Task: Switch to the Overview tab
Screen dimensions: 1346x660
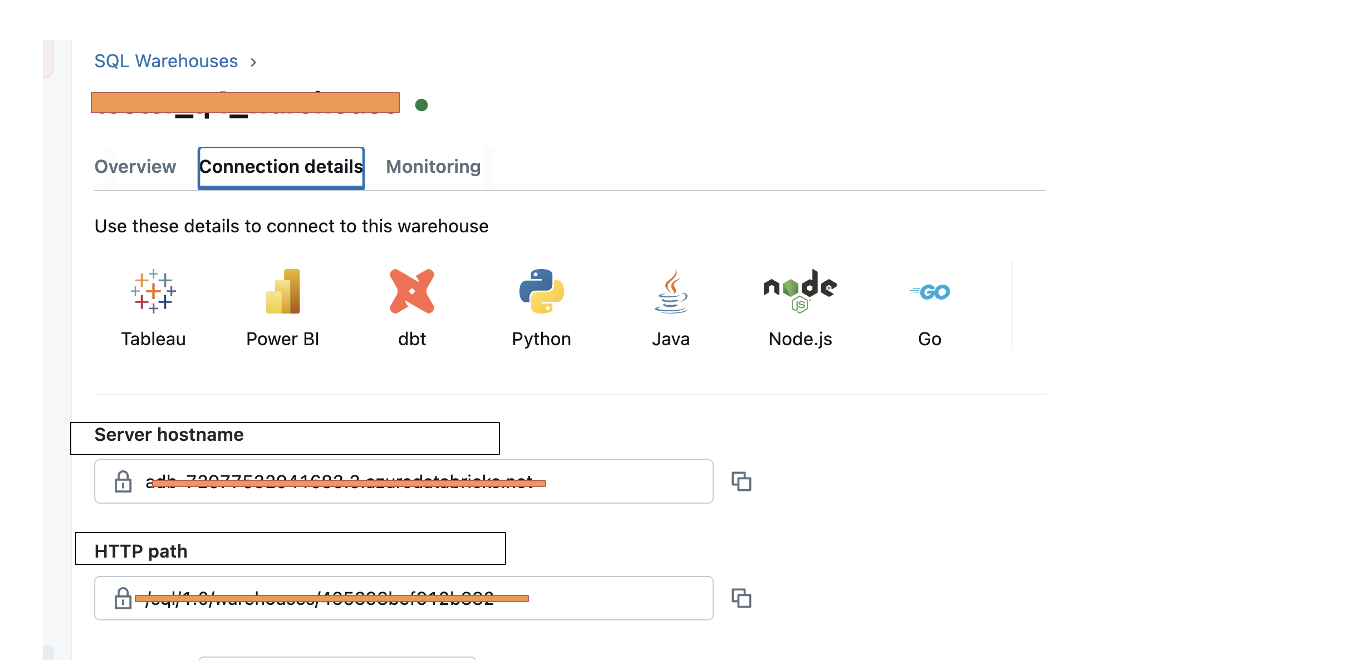Action: click(135, 166)
